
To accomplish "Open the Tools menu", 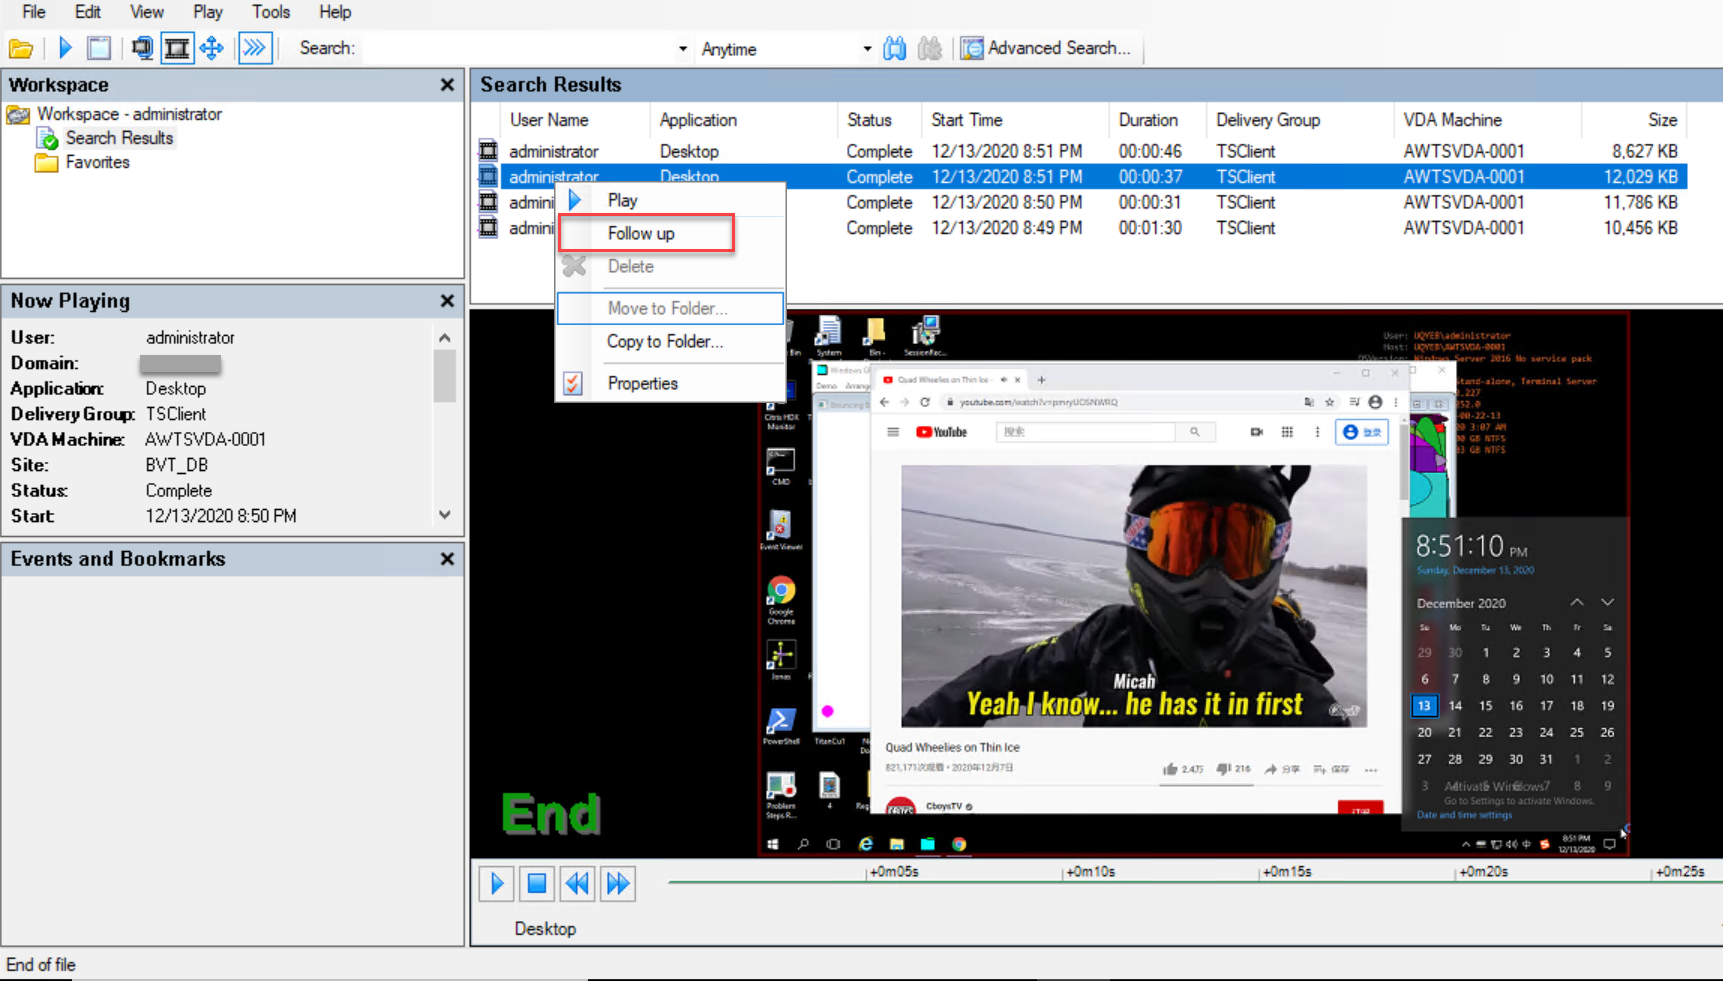I will 270,12.
